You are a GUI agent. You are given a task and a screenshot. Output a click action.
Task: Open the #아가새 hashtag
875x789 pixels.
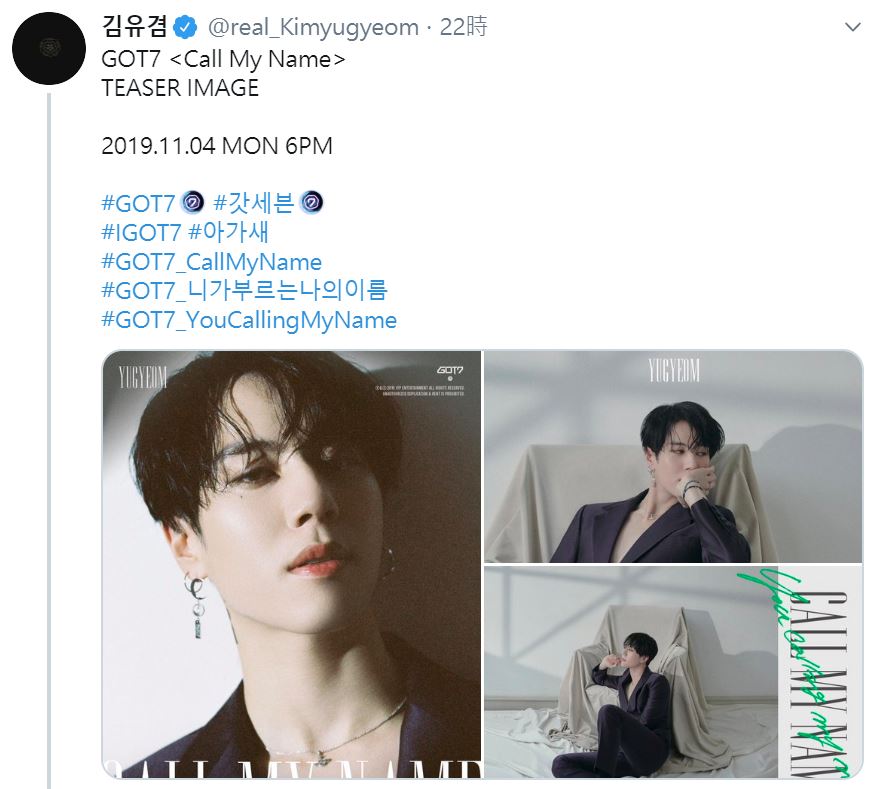tap(229, 232)
